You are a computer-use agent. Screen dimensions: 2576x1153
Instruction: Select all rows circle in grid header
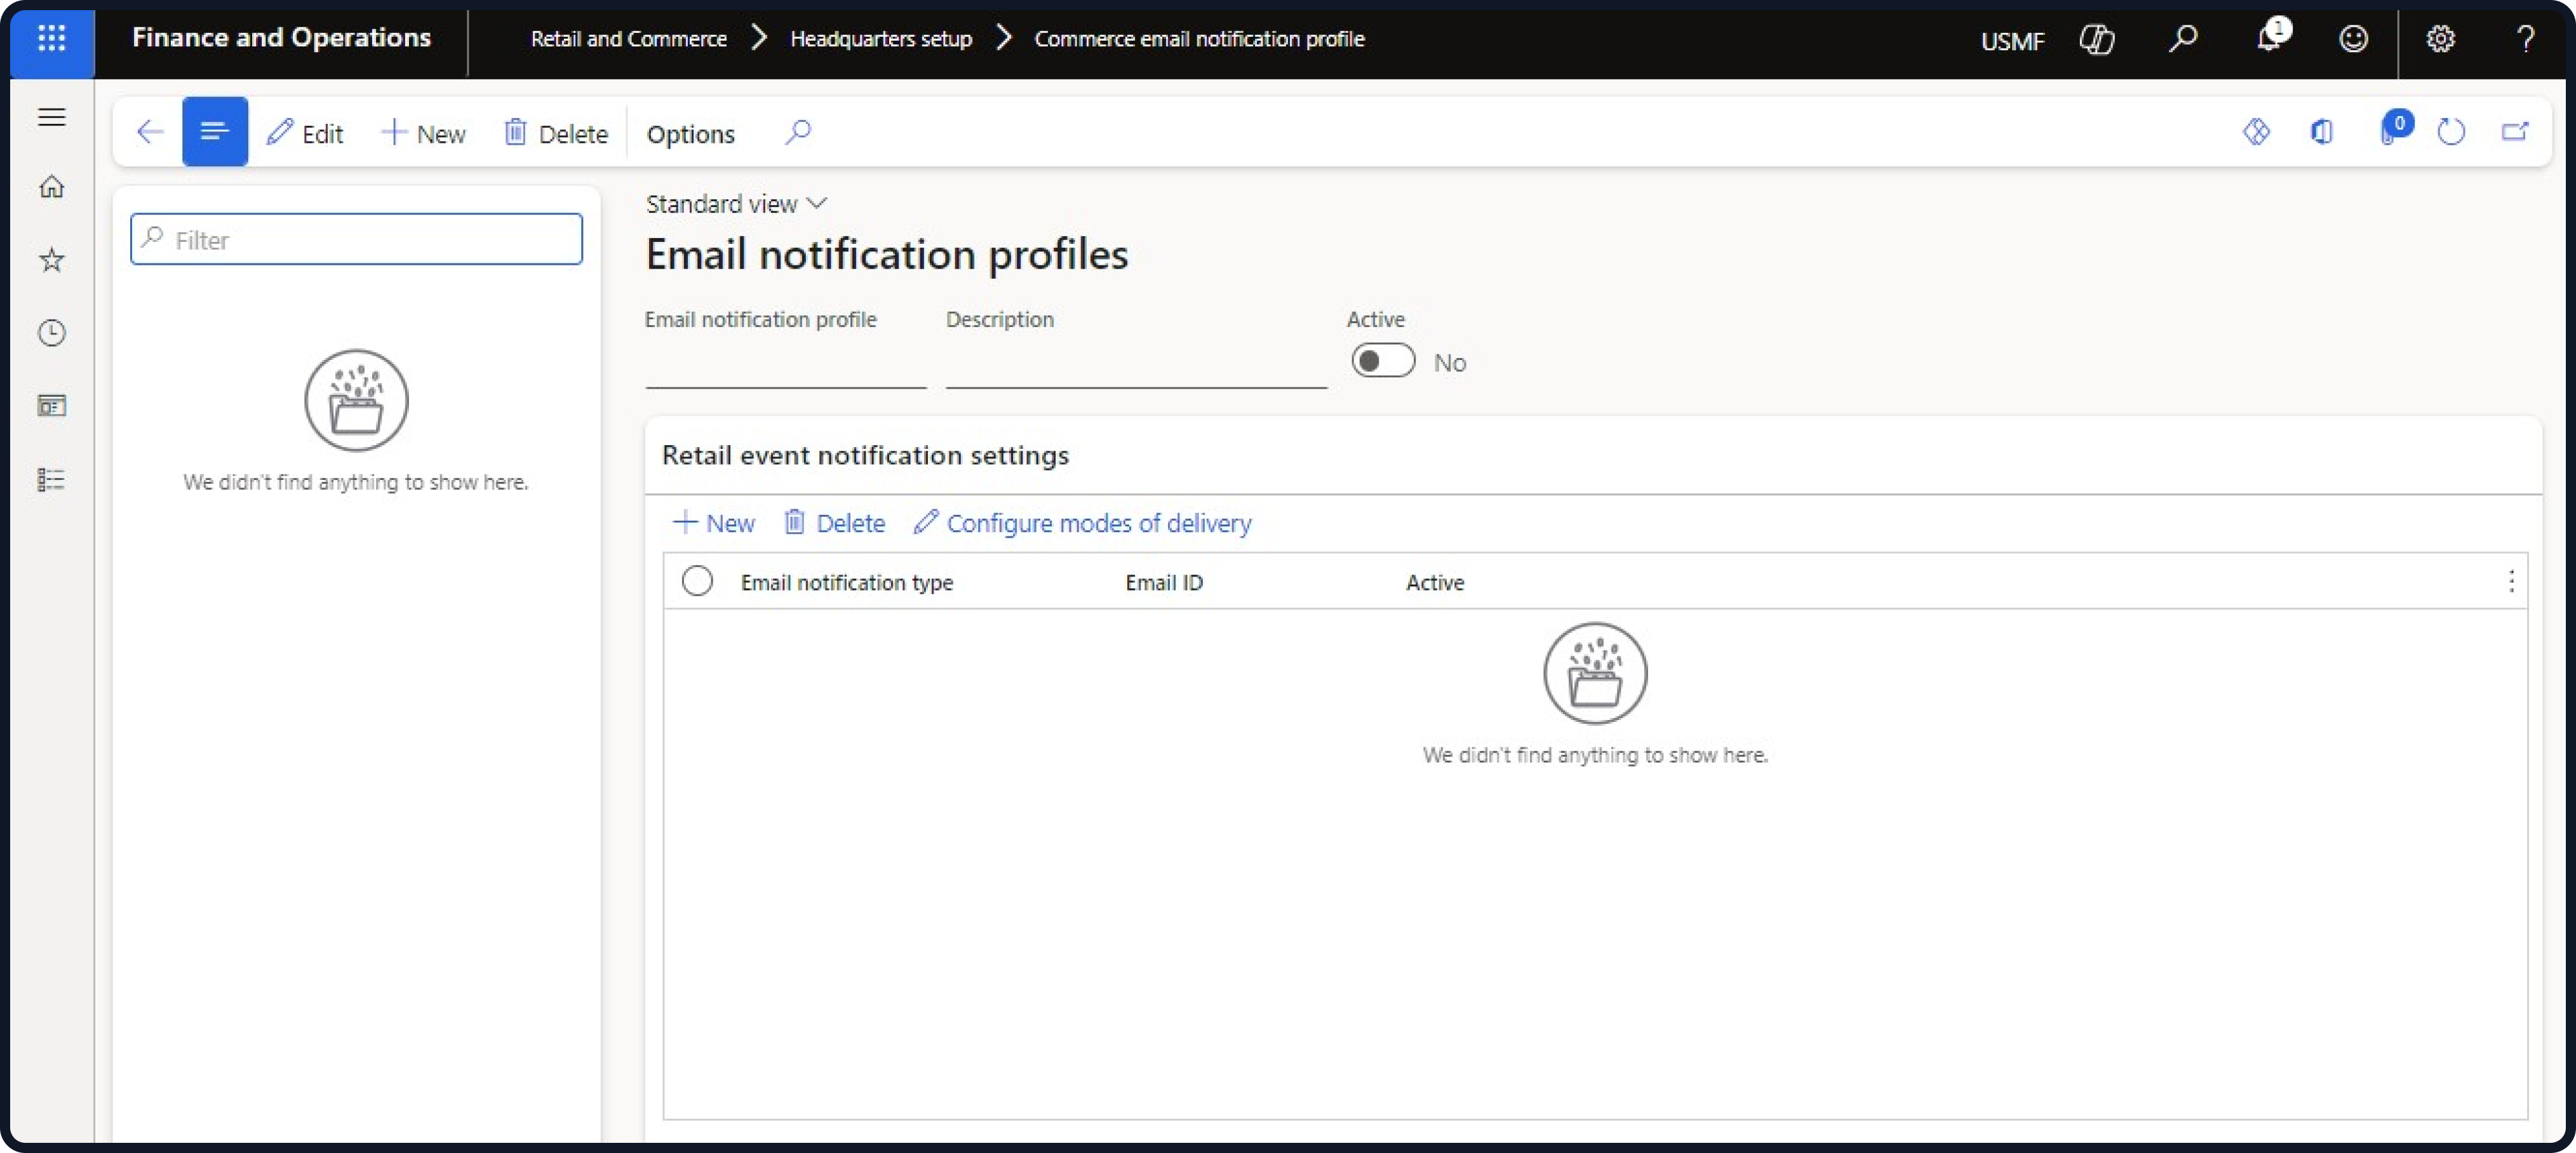[697, 581]
